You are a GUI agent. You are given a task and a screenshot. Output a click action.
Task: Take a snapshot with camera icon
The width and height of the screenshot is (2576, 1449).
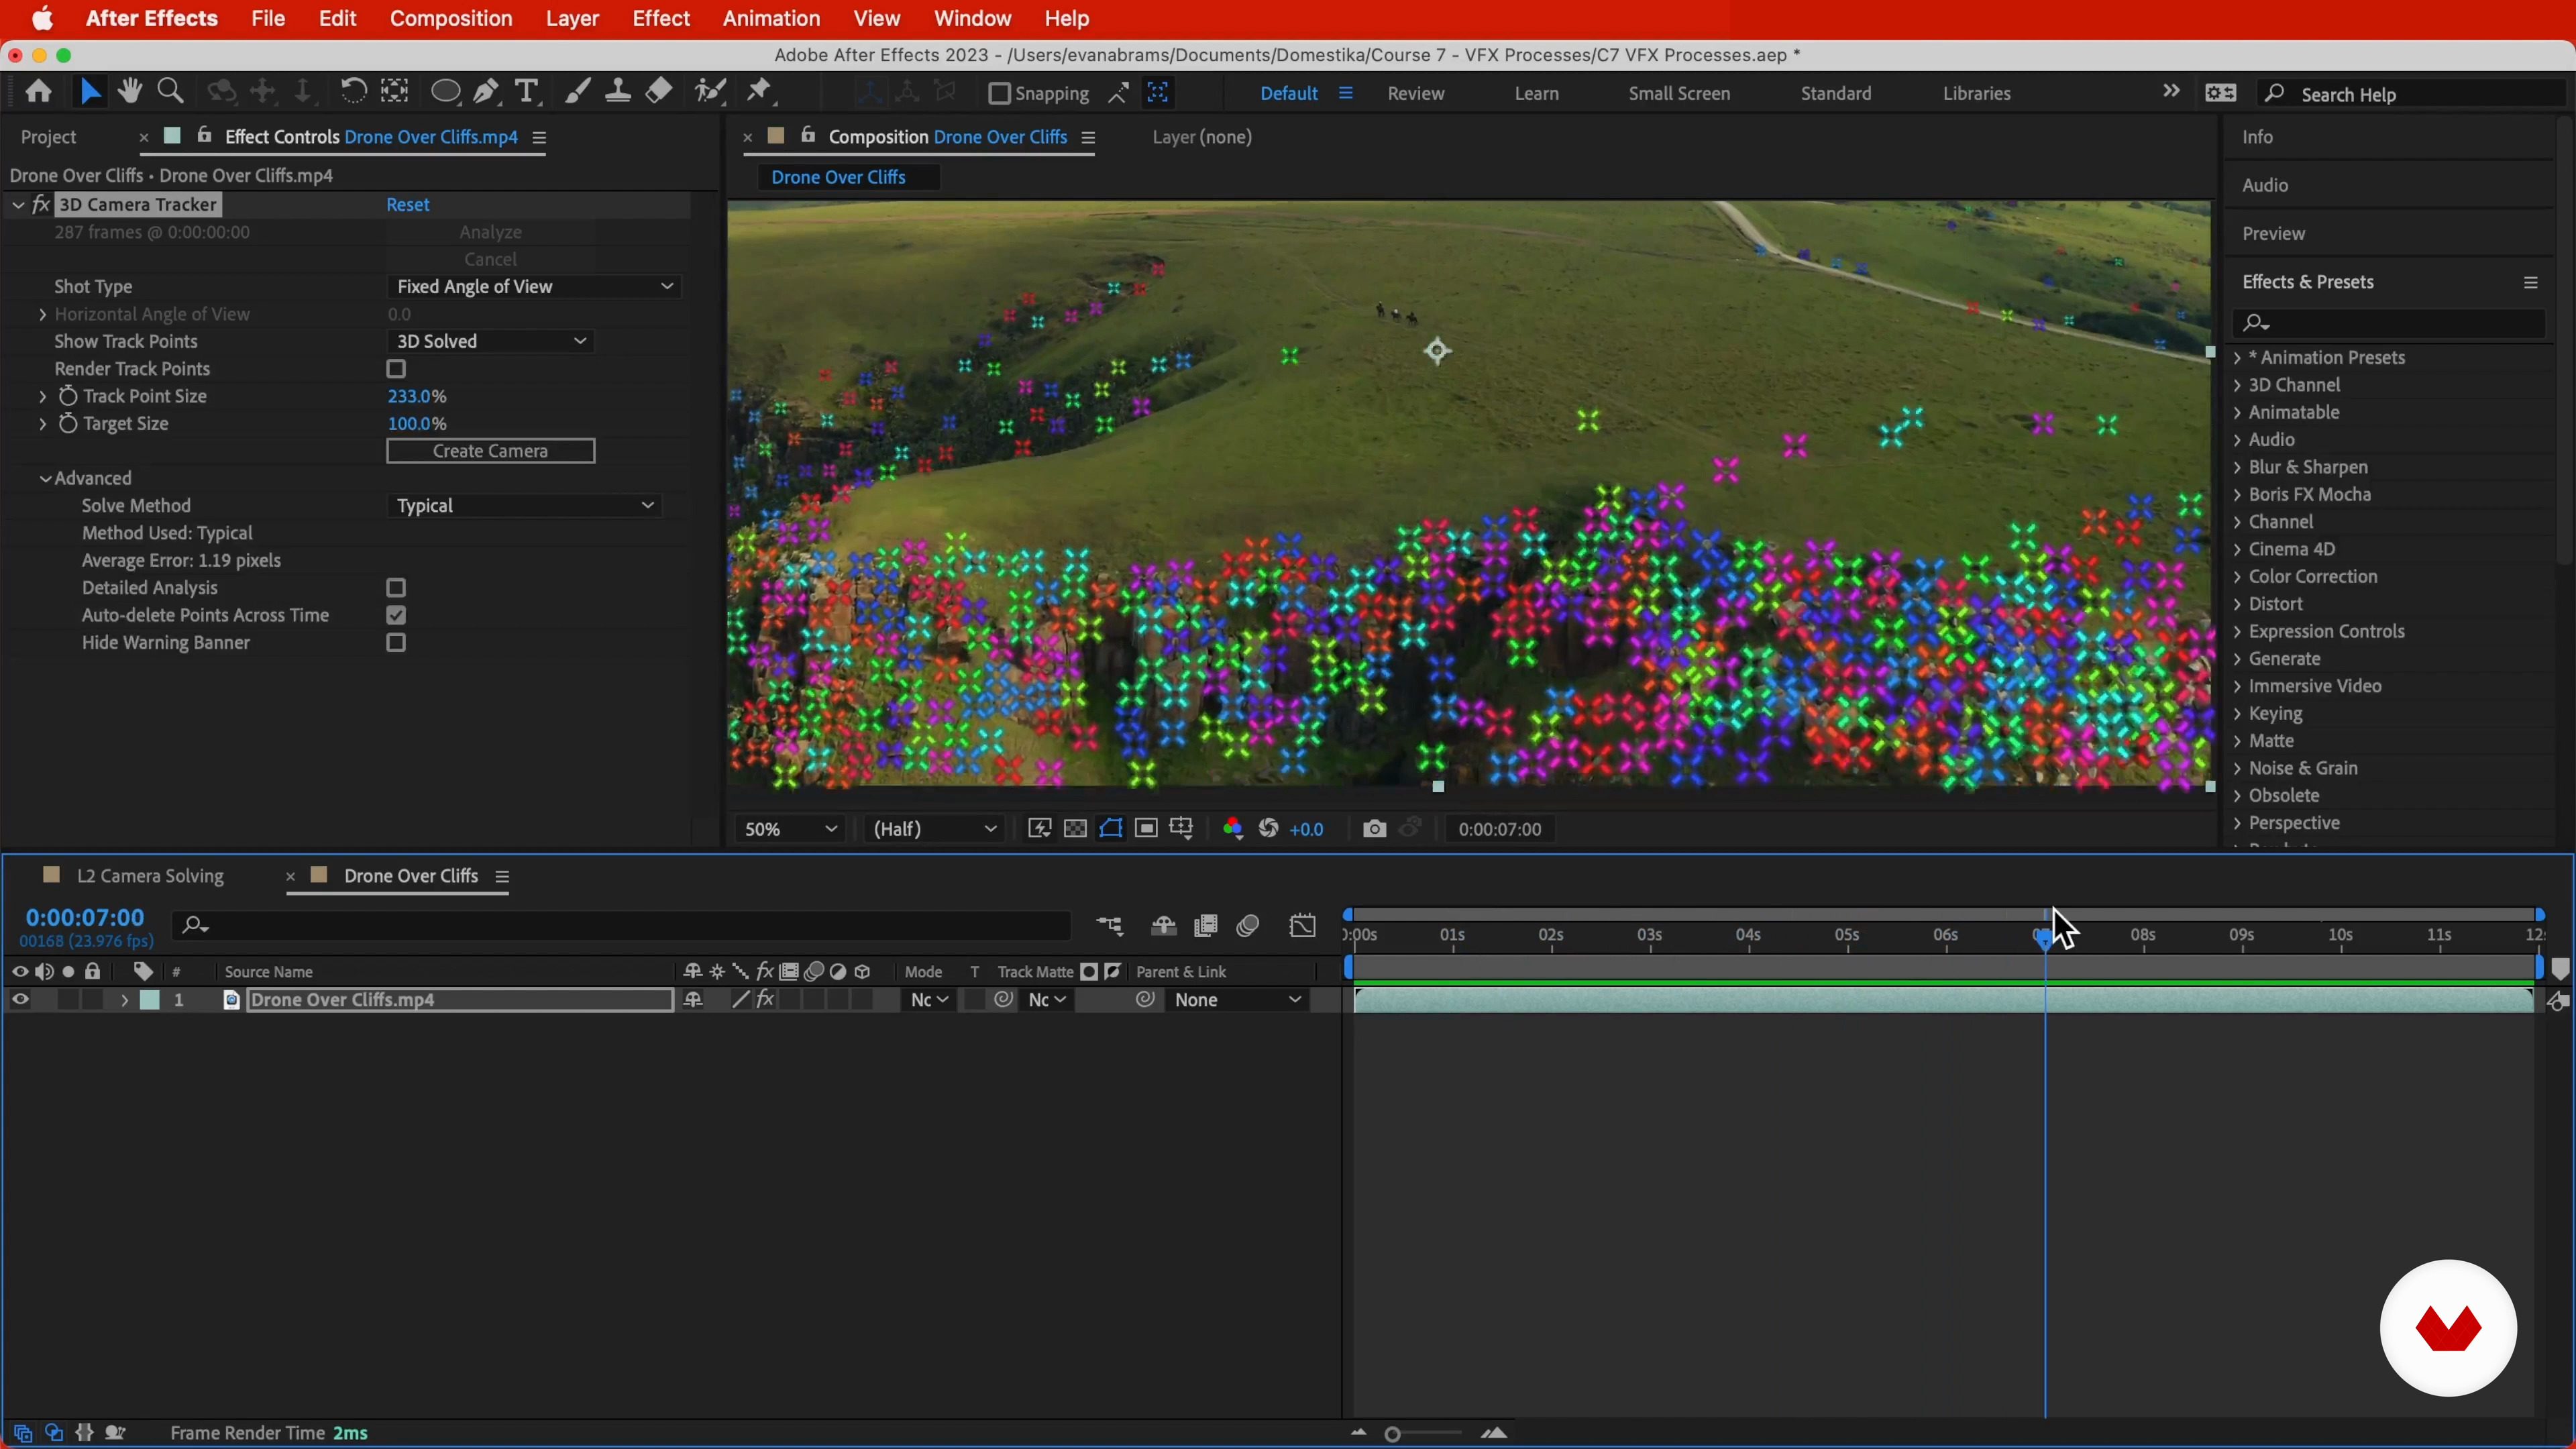(x=1374, y=829)
